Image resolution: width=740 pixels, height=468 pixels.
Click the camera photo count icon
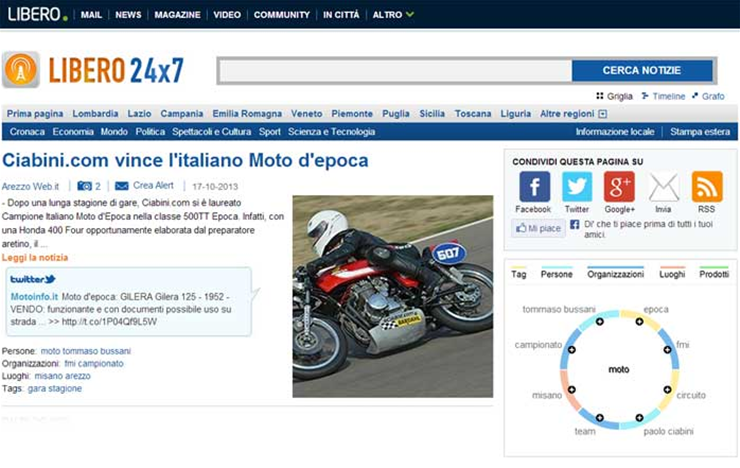pos(84,186)
